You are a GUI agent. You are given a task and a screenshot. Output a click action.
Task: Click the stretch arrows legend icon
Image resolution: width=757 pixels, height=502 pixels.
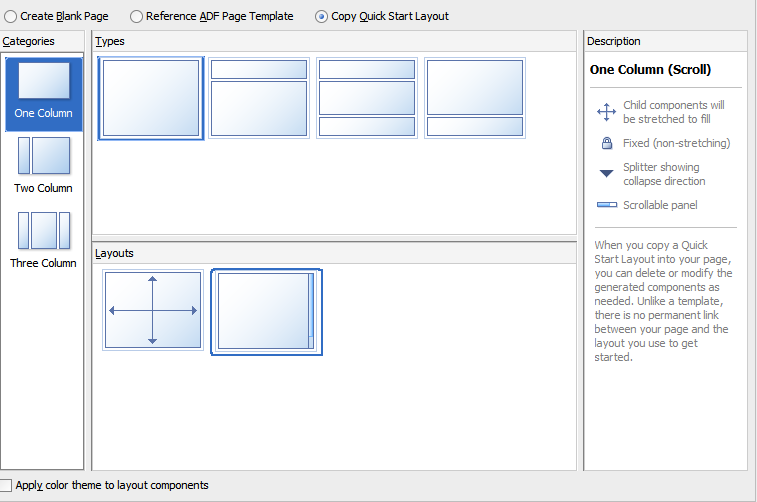(606, 112)
